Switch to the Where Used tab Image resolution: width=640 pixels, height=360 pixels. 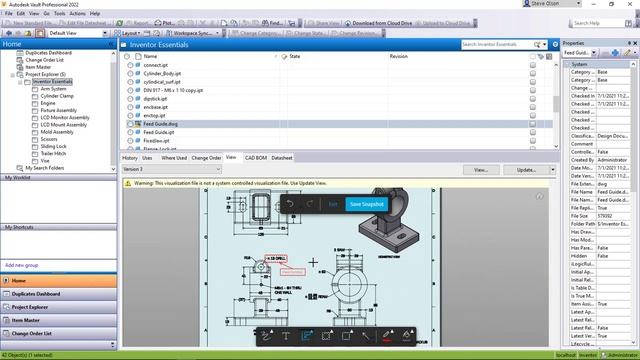click(174, 158)
